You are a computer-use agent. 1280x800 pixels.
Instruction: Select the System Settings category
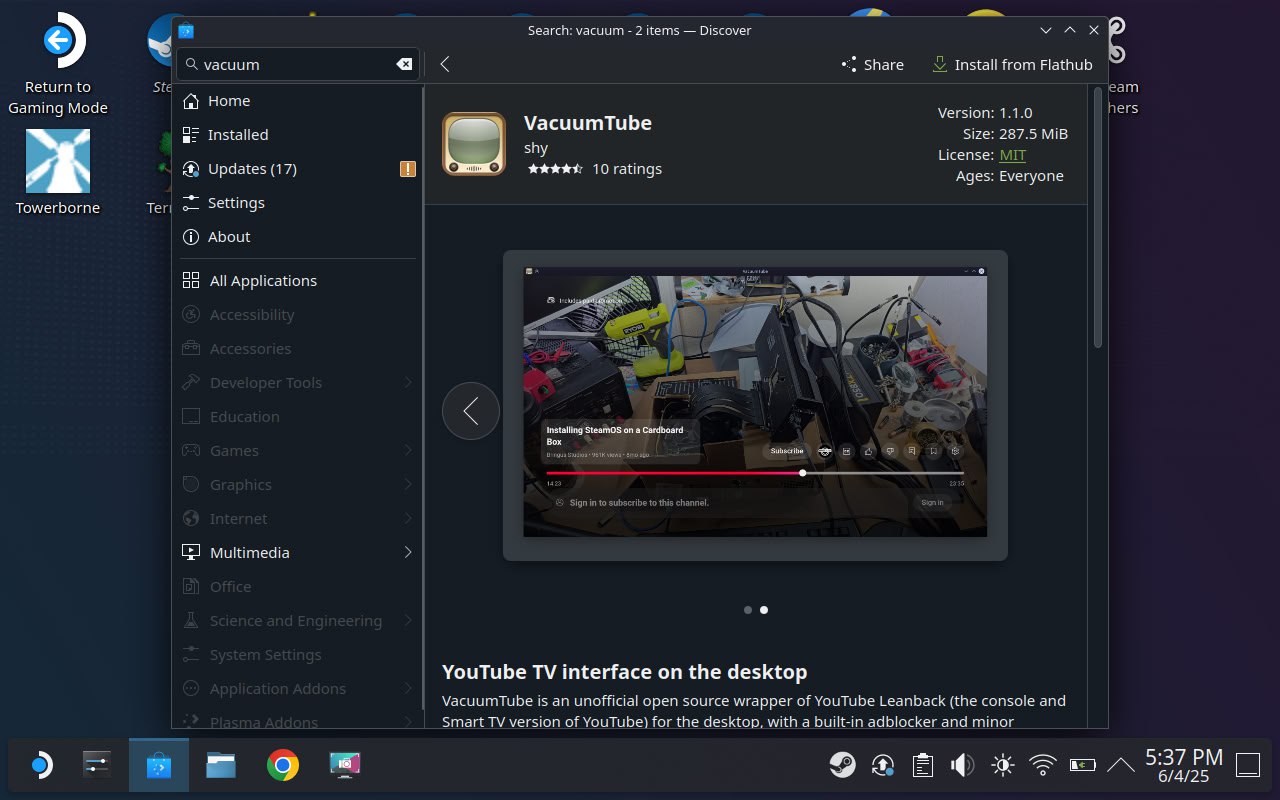298,655
